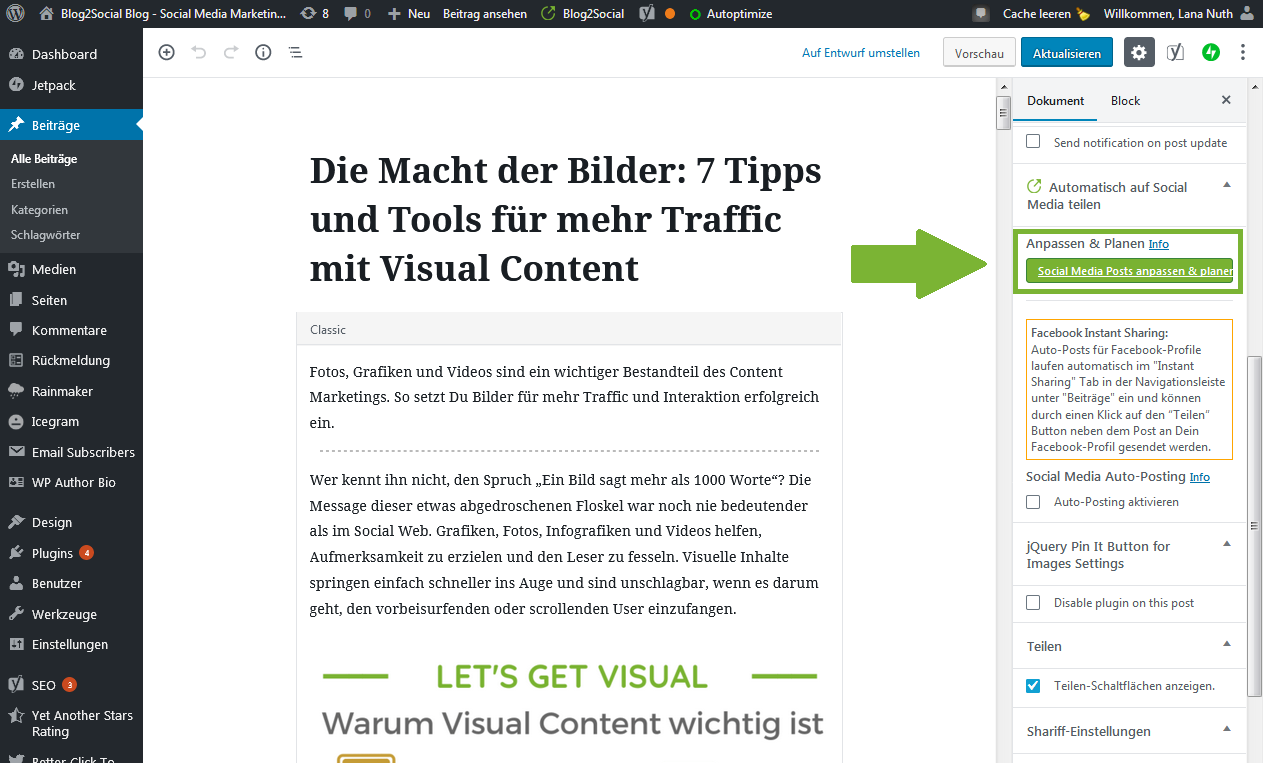Screen dimensions: 1263x763
Task: Enable Auto-Posting aktivieren checkbox
Action: point(1034,502)
